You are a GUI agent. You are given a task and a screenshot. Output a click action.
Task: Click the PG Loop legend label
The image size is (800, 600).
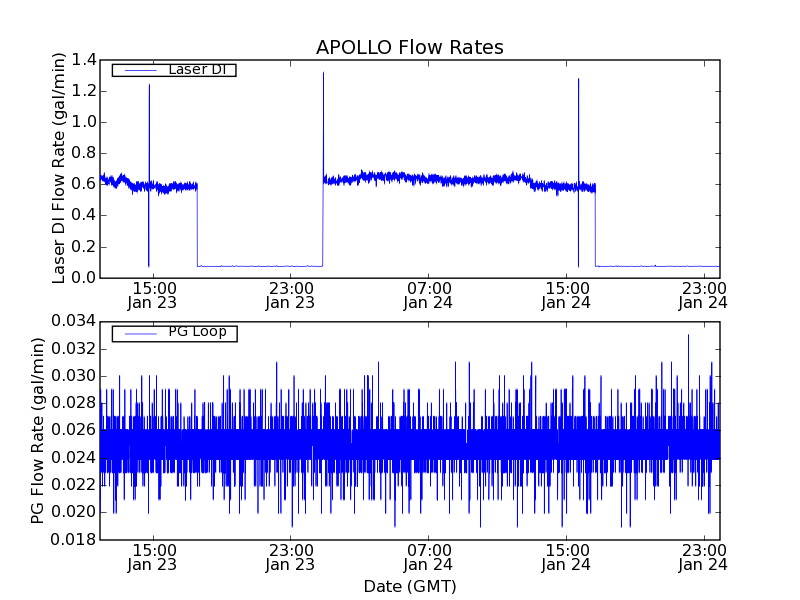pyautogui.click(x=197, y=332)
